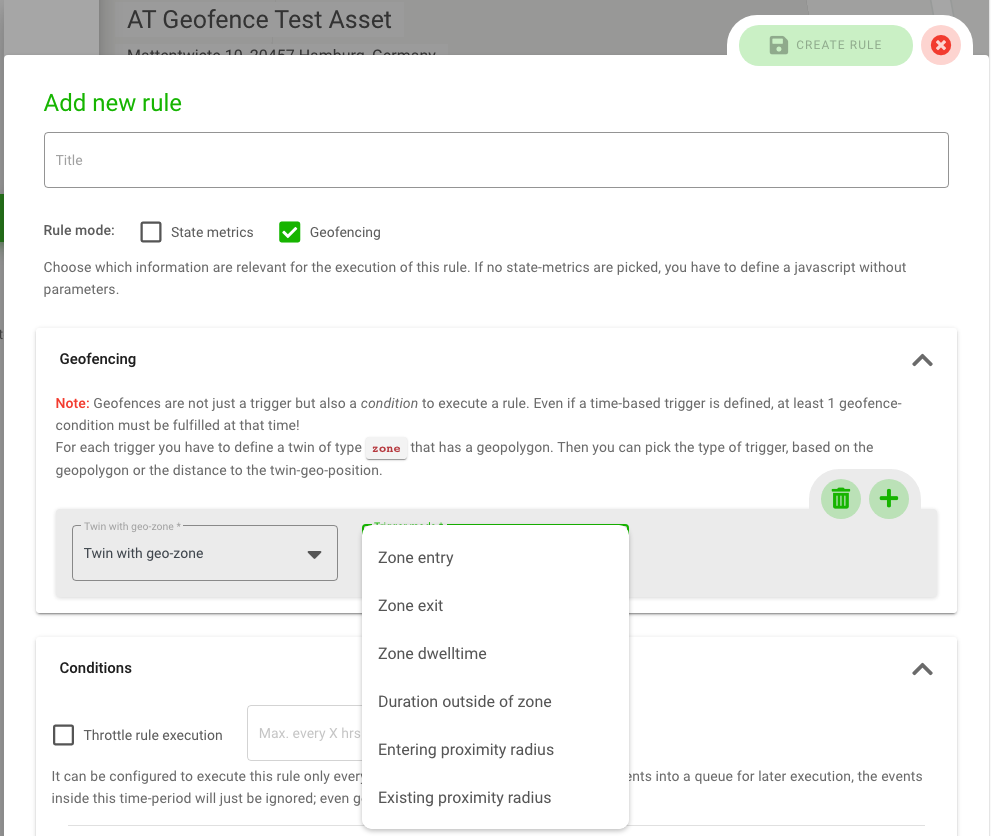Click the Max. every X hrs field
Viewport: 991px width, 836px height.
click(x=305, y=733)
